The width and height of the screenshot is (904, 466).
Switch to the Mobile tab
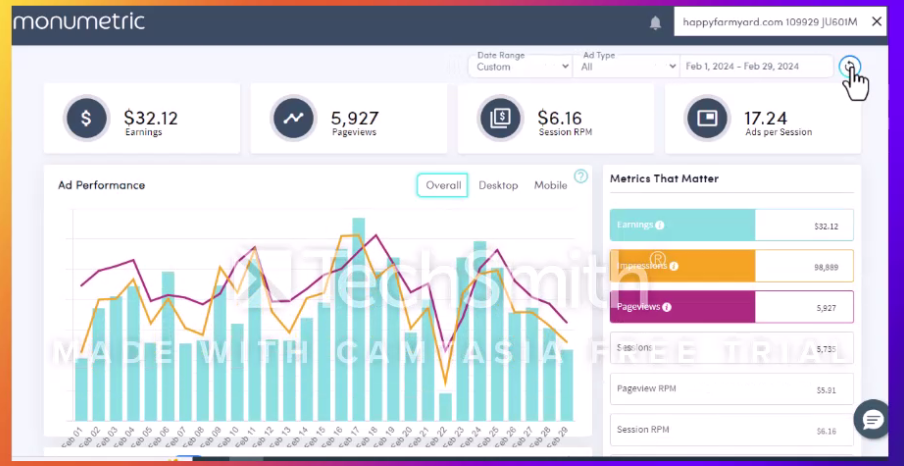[551, 185]
